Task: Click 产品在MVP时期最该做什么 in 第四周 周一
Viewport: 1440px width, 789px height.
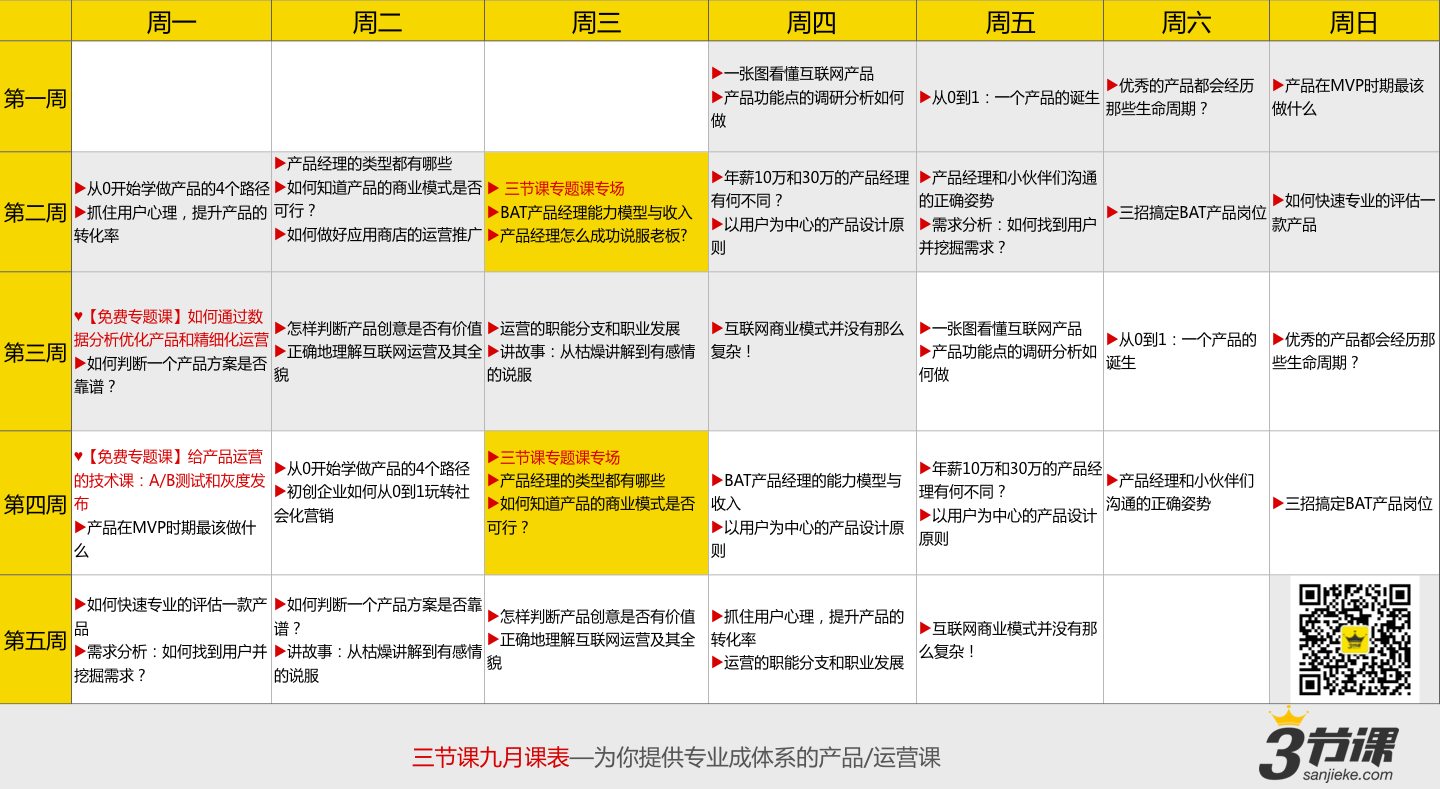Action: (166, 539)
